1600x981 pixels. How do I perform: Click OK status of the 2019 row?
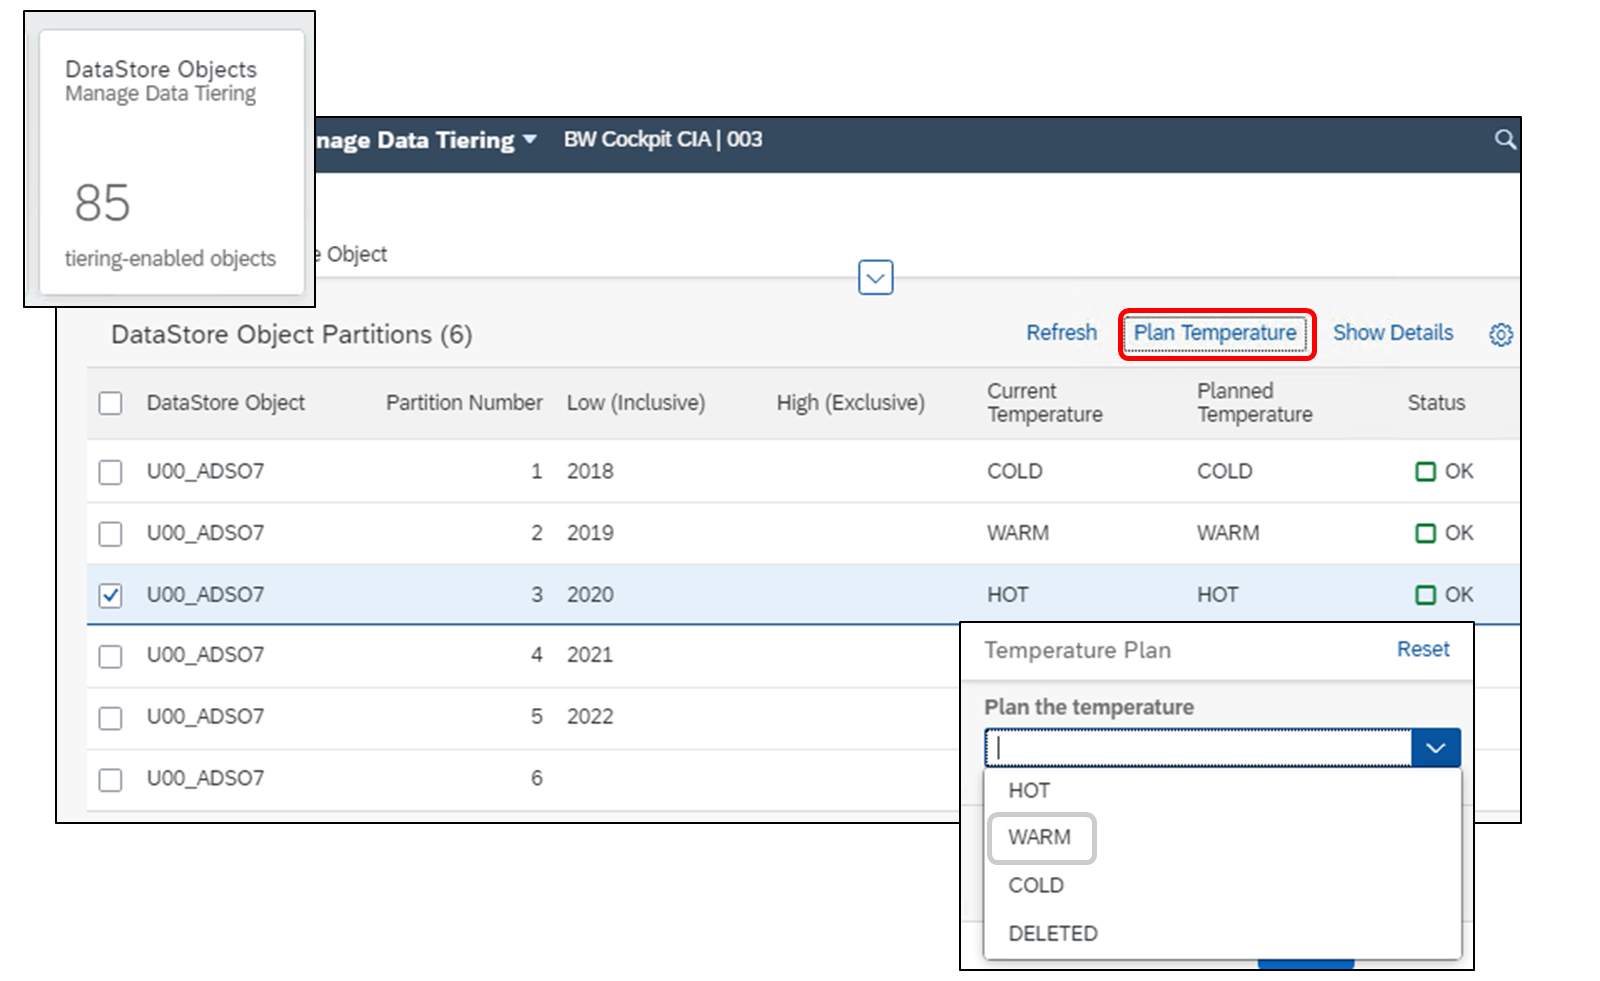pyautogui.click(x=1445, y=533)
